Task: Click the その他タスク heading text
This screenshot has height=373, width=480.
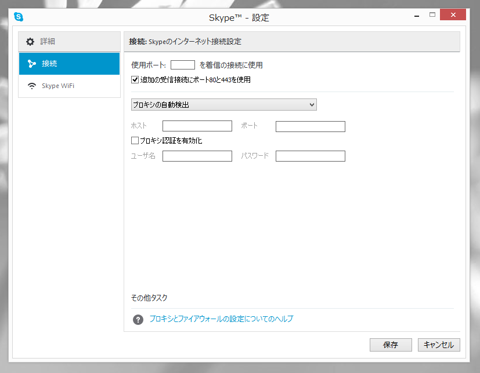Action: (x=149, y=298)
